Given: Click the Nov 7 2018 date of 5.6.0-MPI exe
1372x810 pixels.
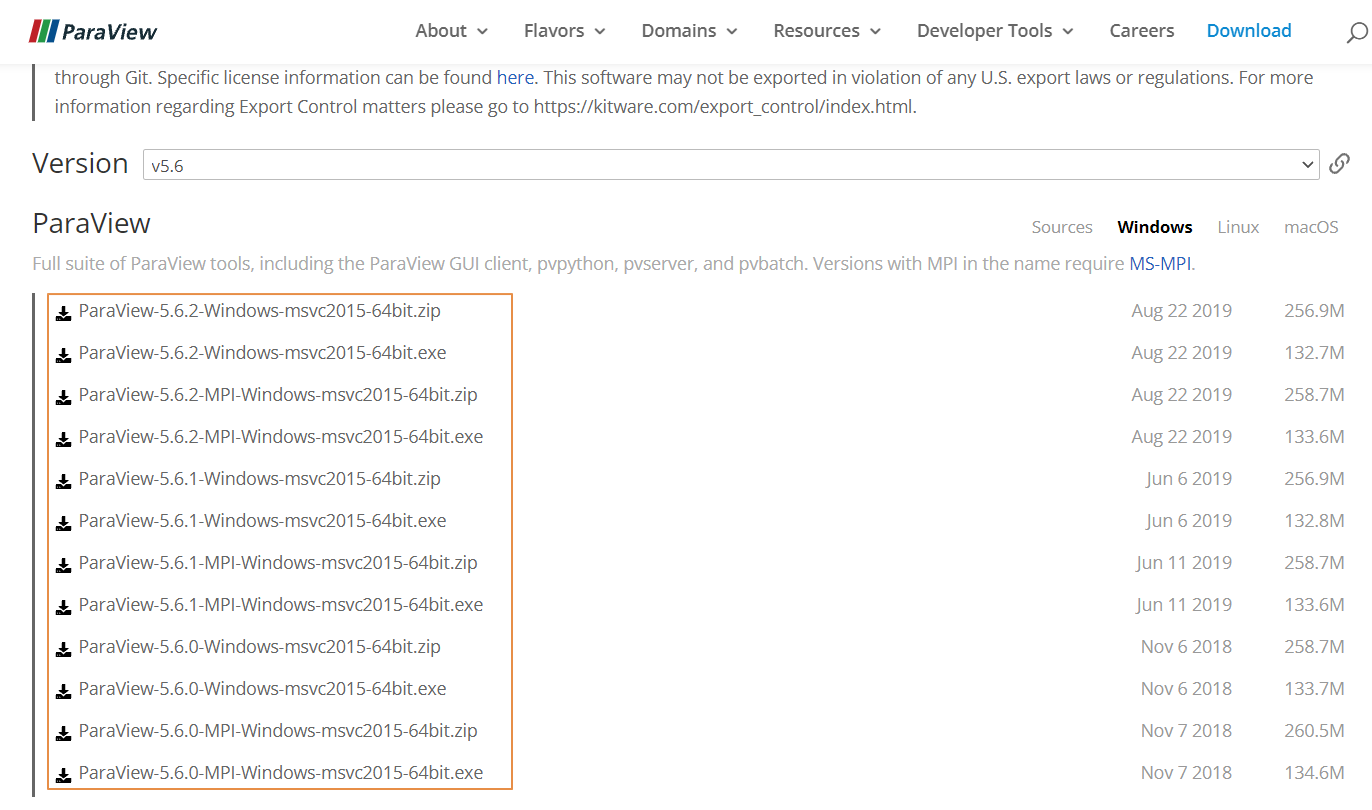Looking at the screenshot, I should coord(1186,773).
